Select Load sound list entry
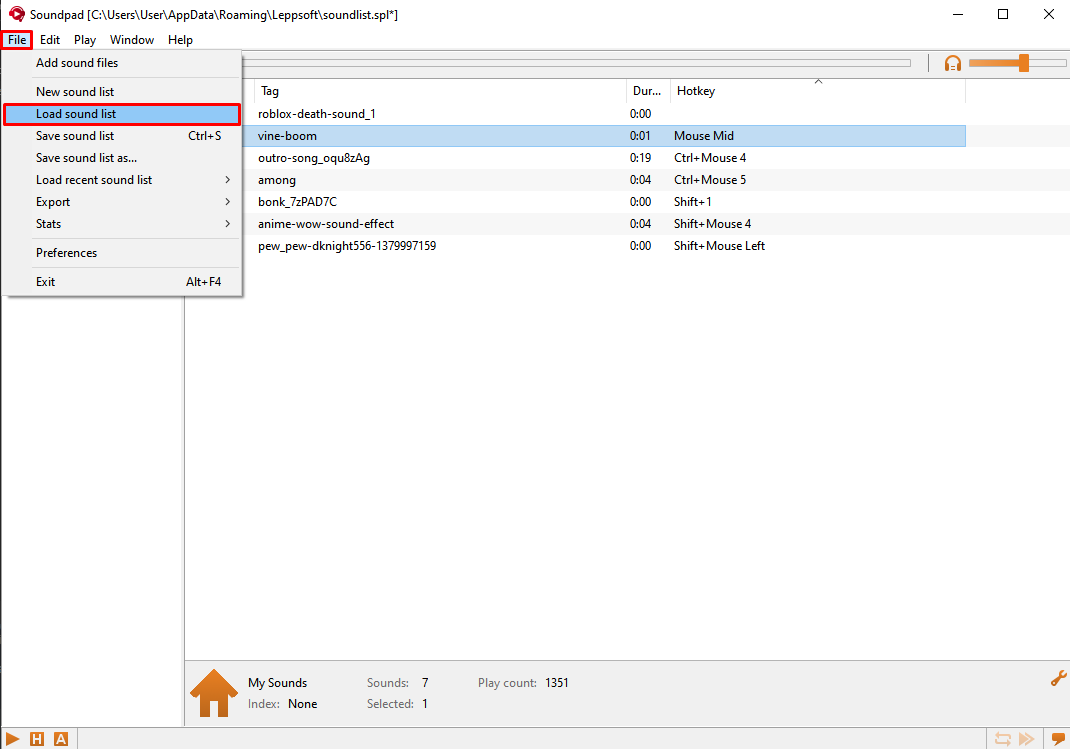Image resolution: width=1070 pixels, height=749 pixels. pos(122,114)
